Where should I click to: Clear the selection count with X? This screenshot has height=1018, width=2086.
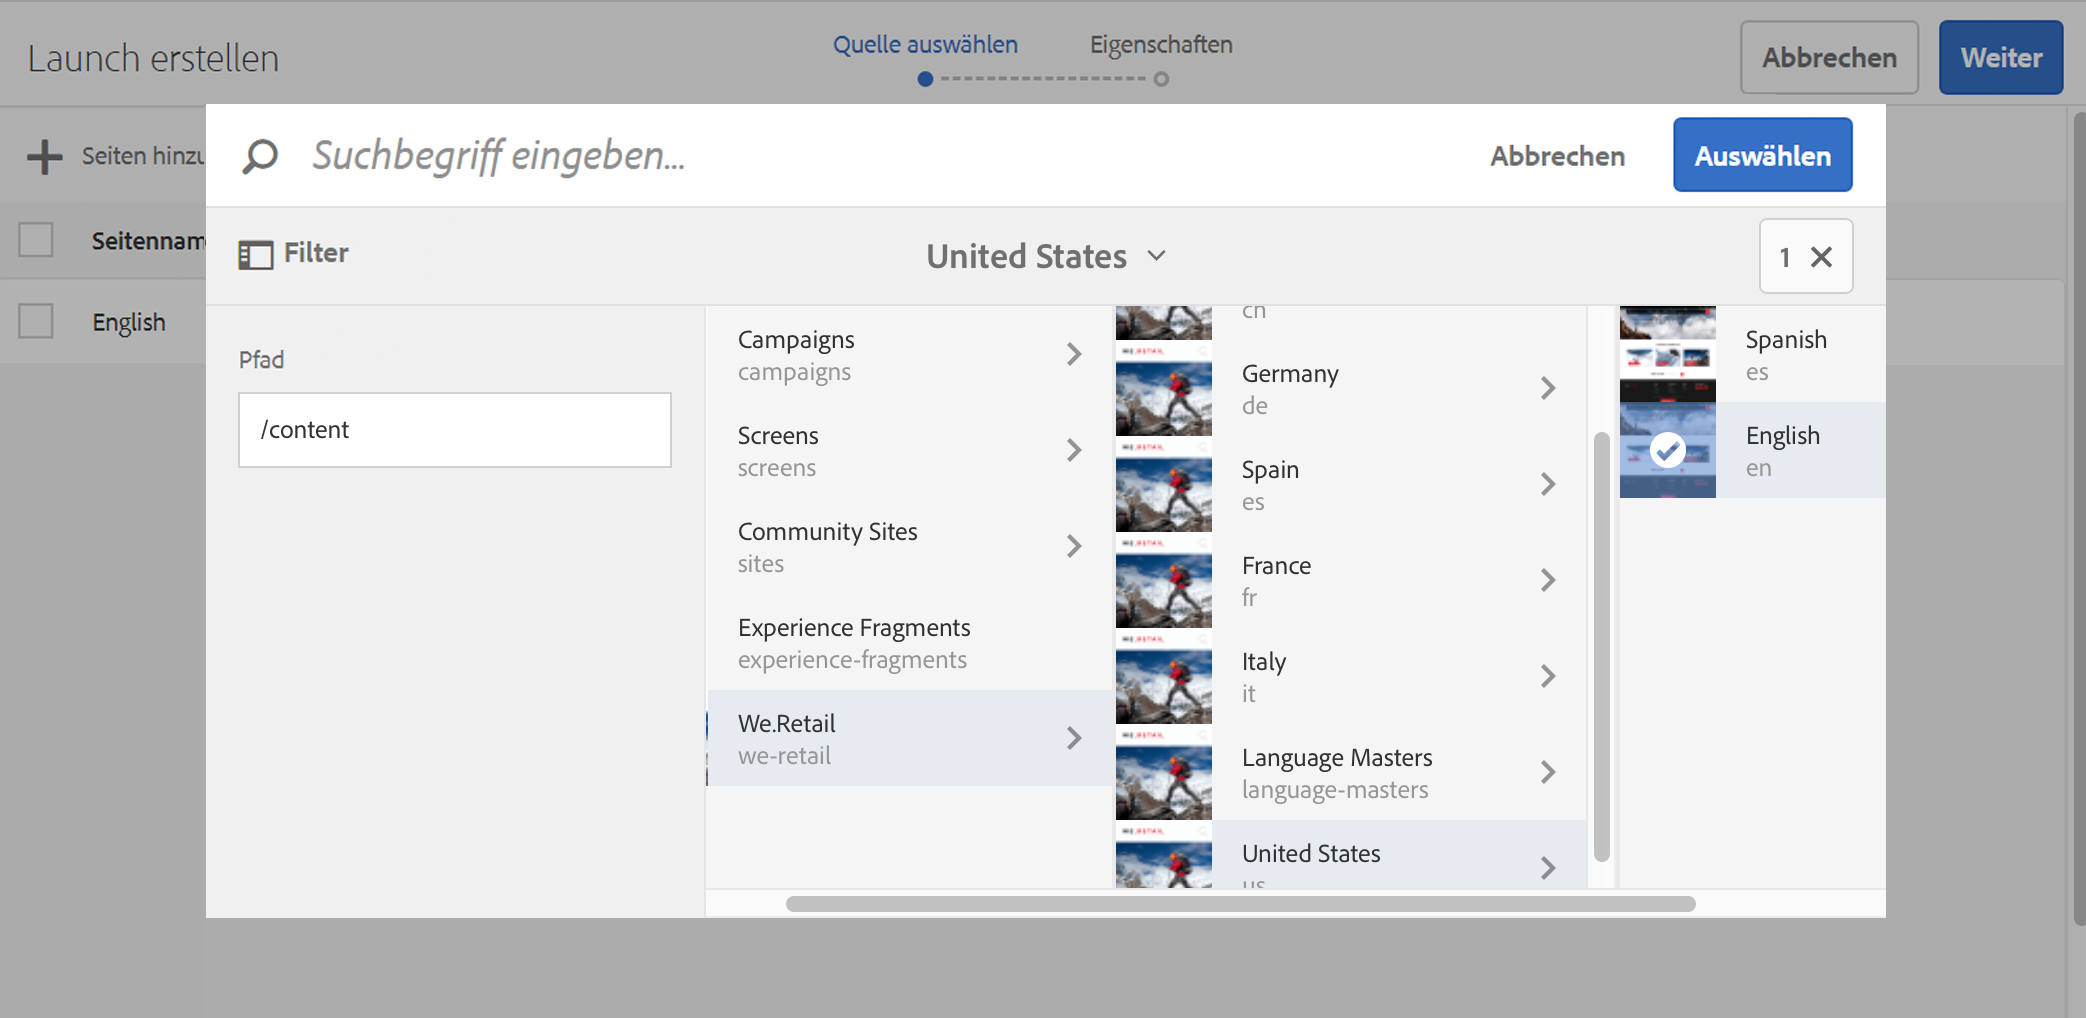tap(1822, 257)
